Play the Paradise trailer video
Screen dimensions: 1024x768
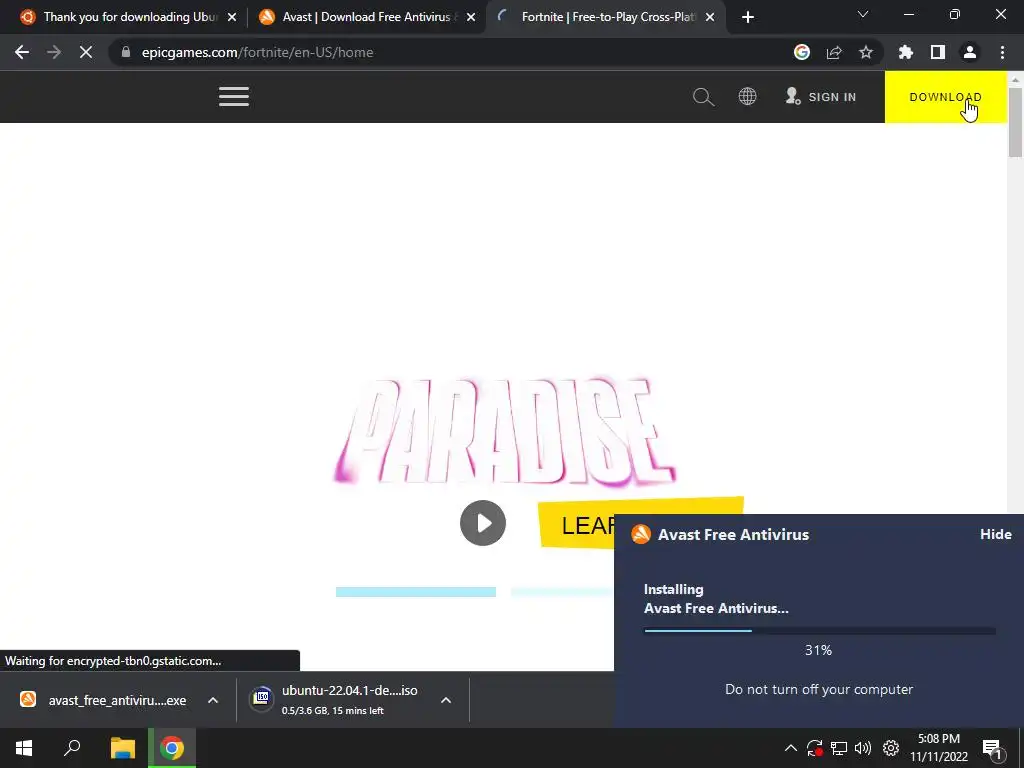coord(483,523)
